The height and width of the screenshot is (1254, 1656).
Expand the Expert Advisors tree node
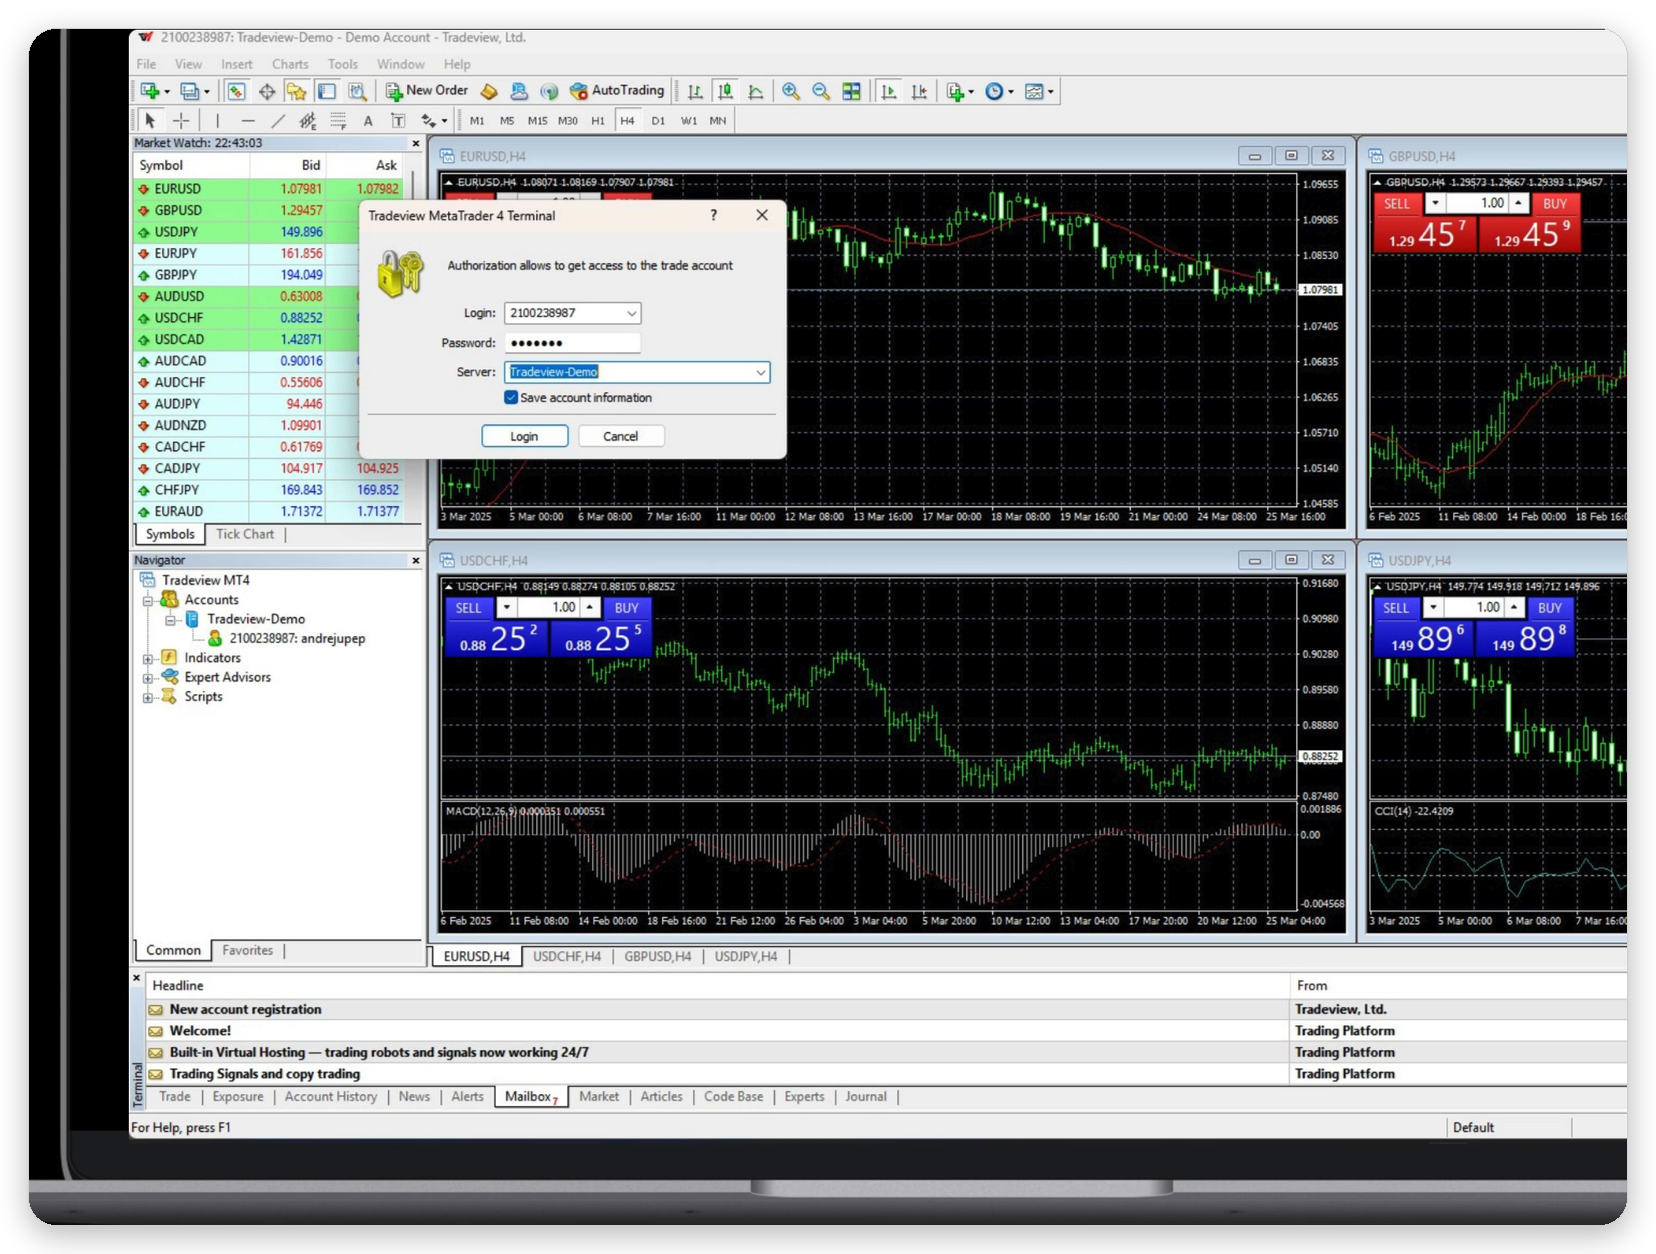coord(148,678)
